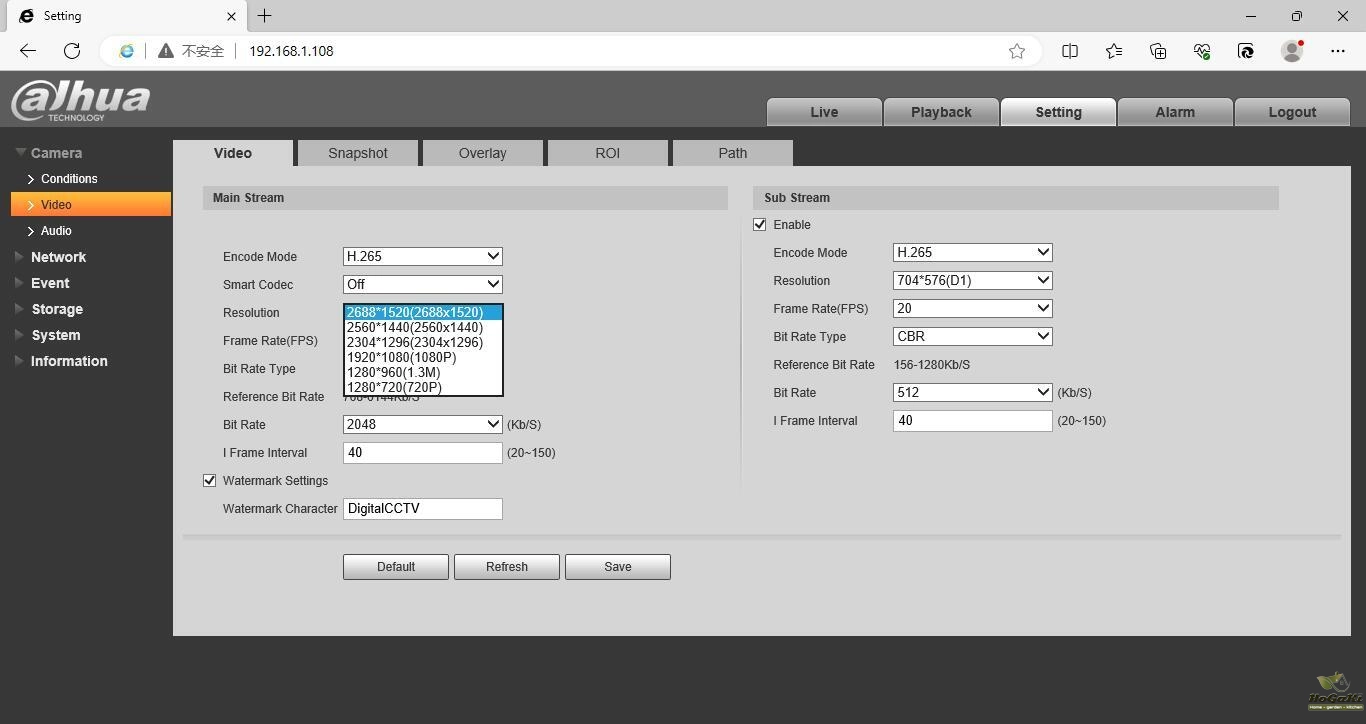
Task: Select 1920*1080(1080P) resolution option
Action: (401, 357)
